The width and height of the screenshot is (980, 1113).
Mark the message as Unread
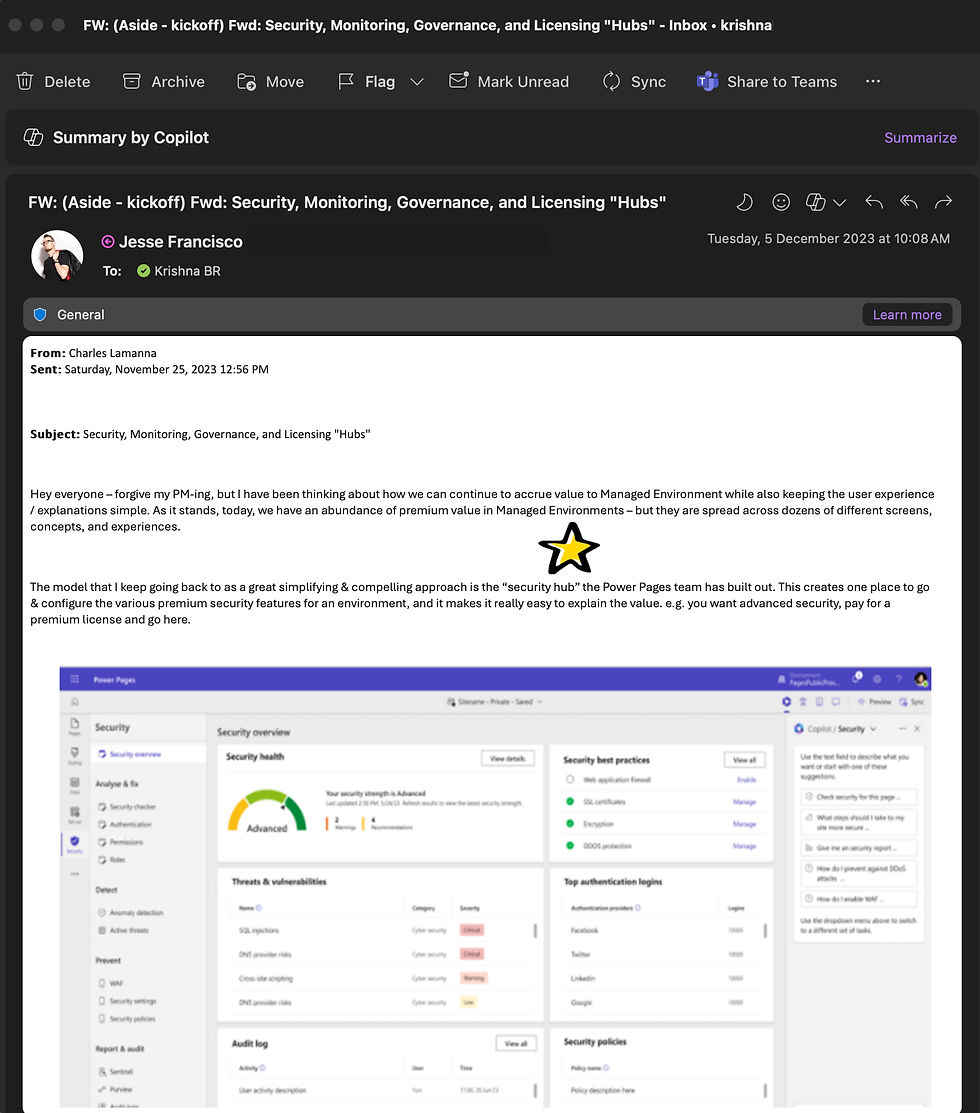(x=509, y=82)
